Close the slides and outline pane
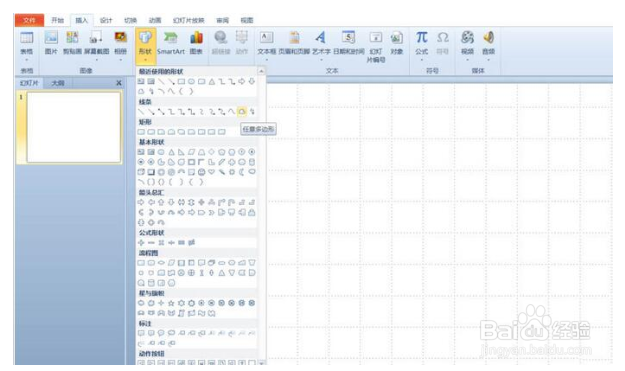 [118, 83]
